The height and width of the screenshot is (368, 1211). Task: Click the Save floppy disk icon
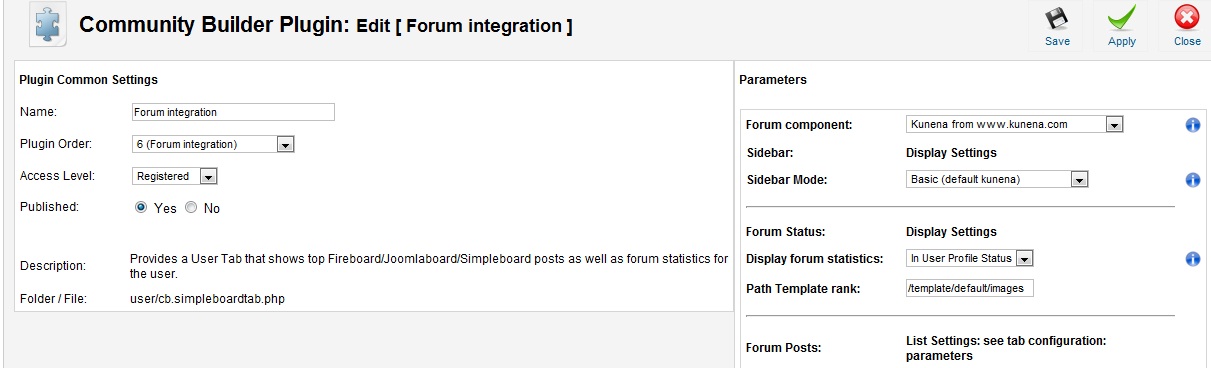(1057, 19)
